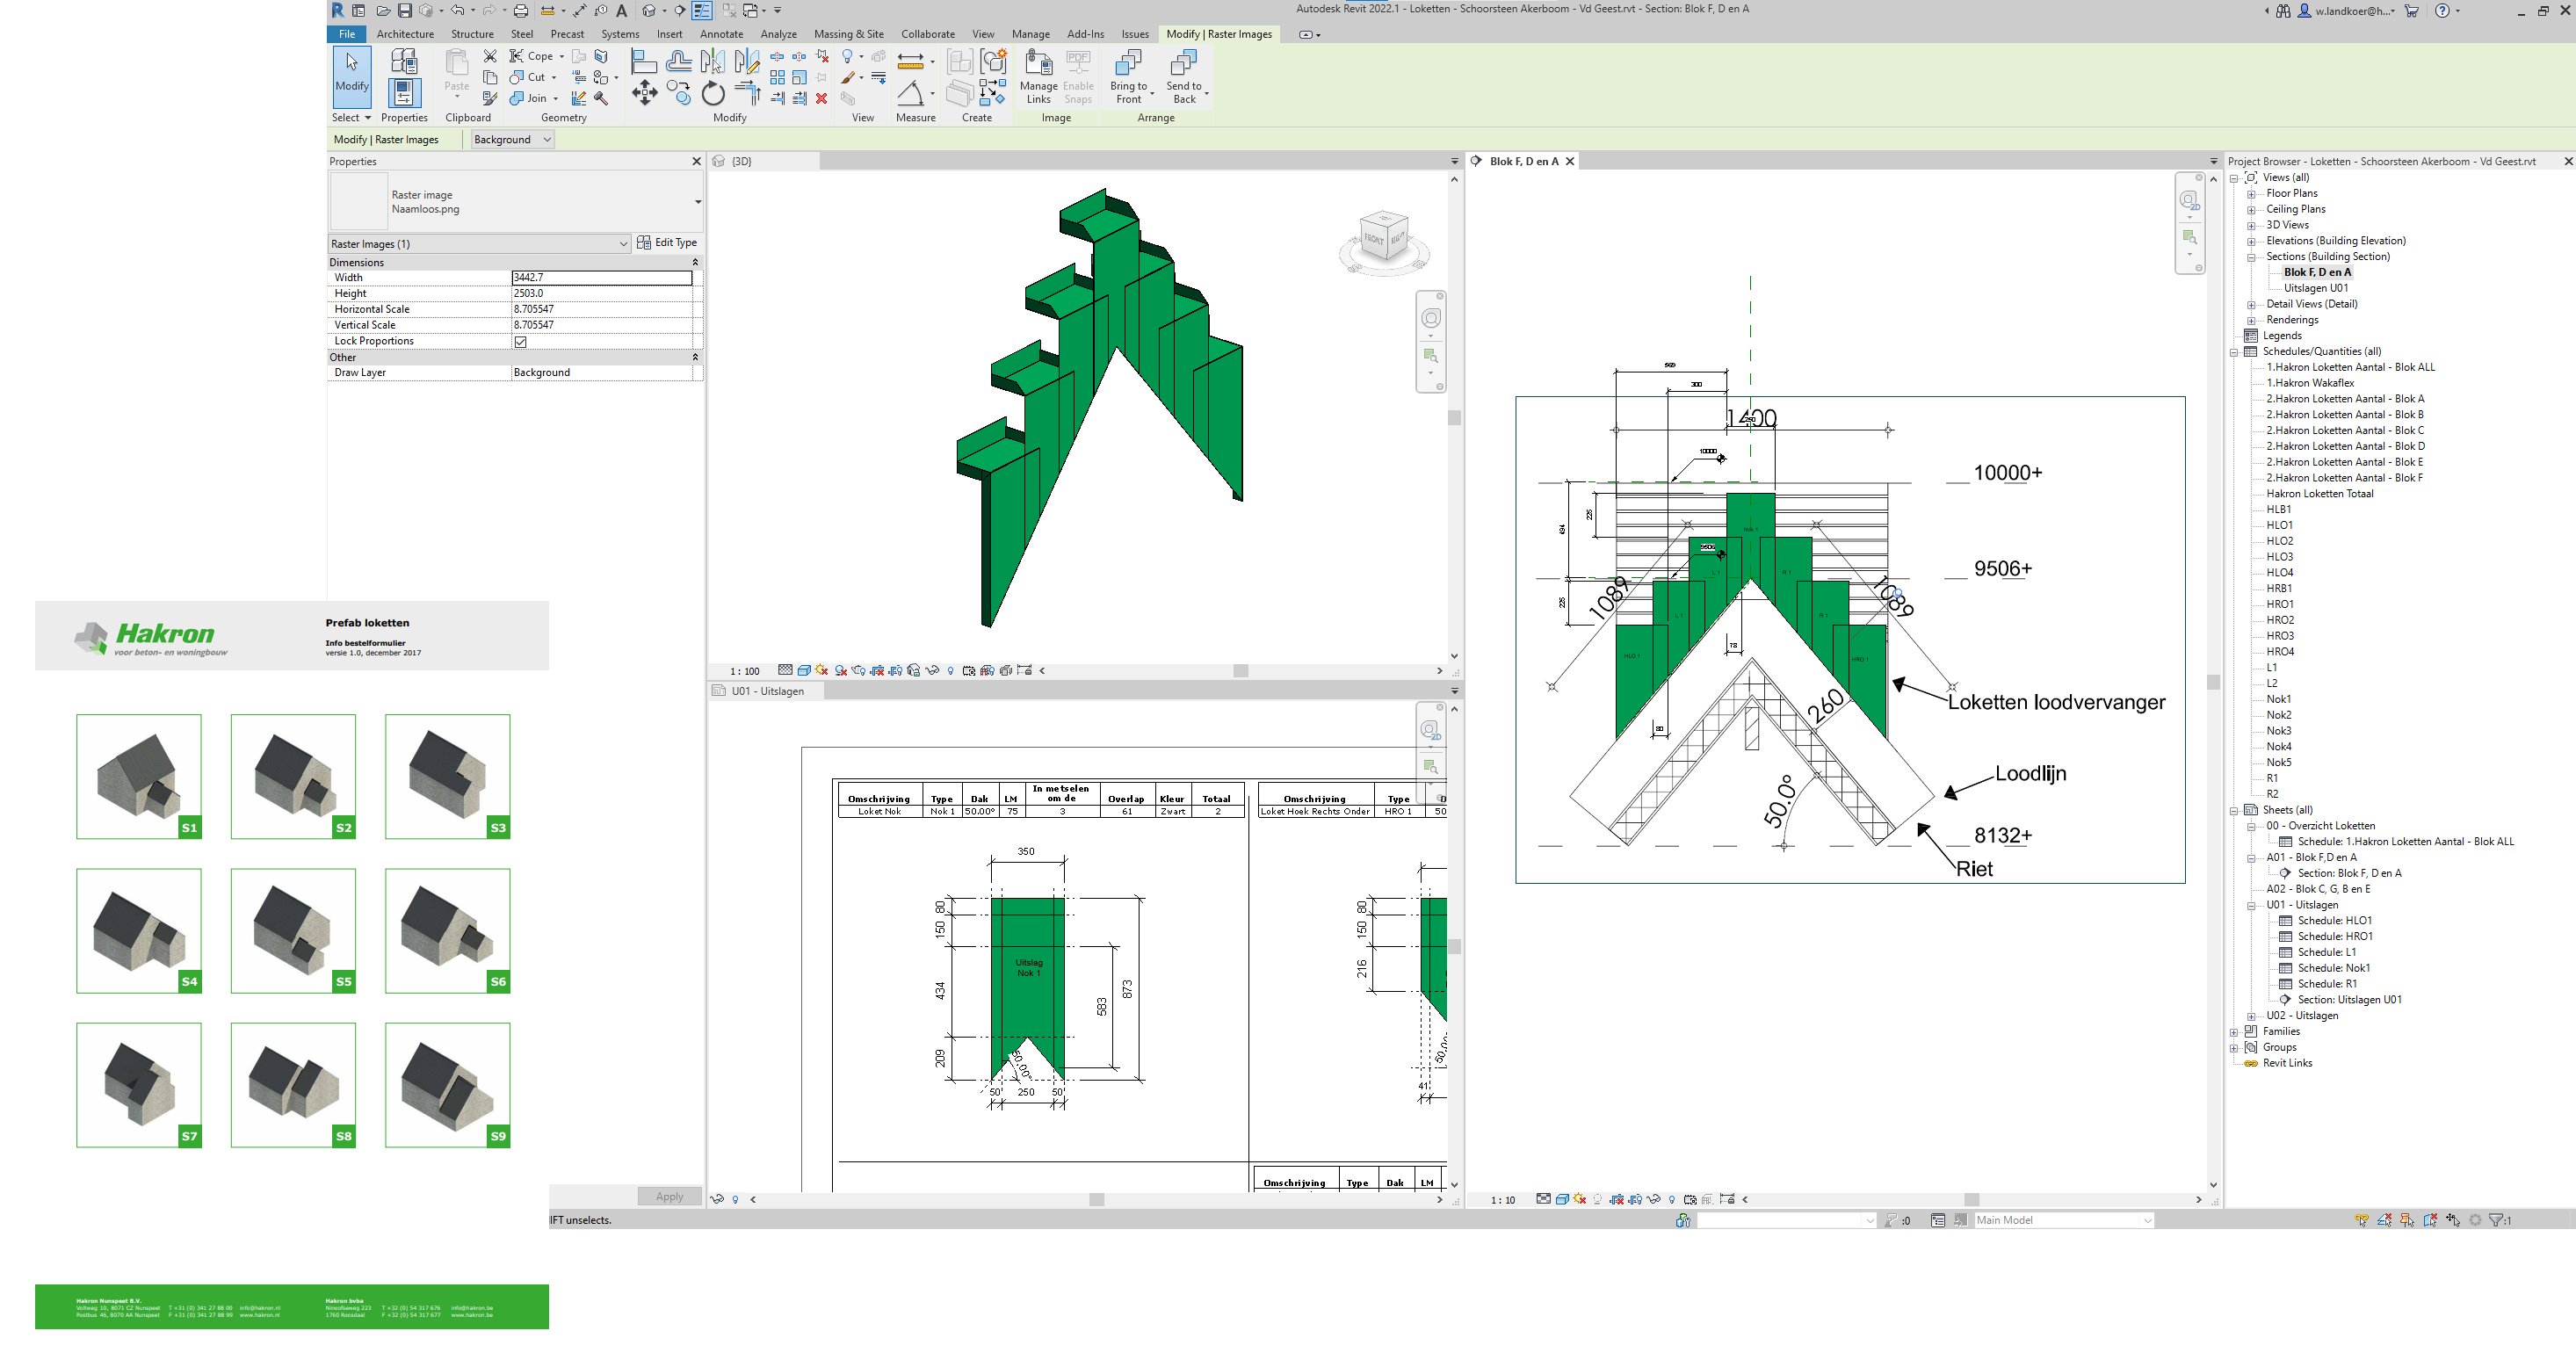Screen dimensions: 2576x1367
Task: Click the Edit Type button
Action: tap(667, 243)
